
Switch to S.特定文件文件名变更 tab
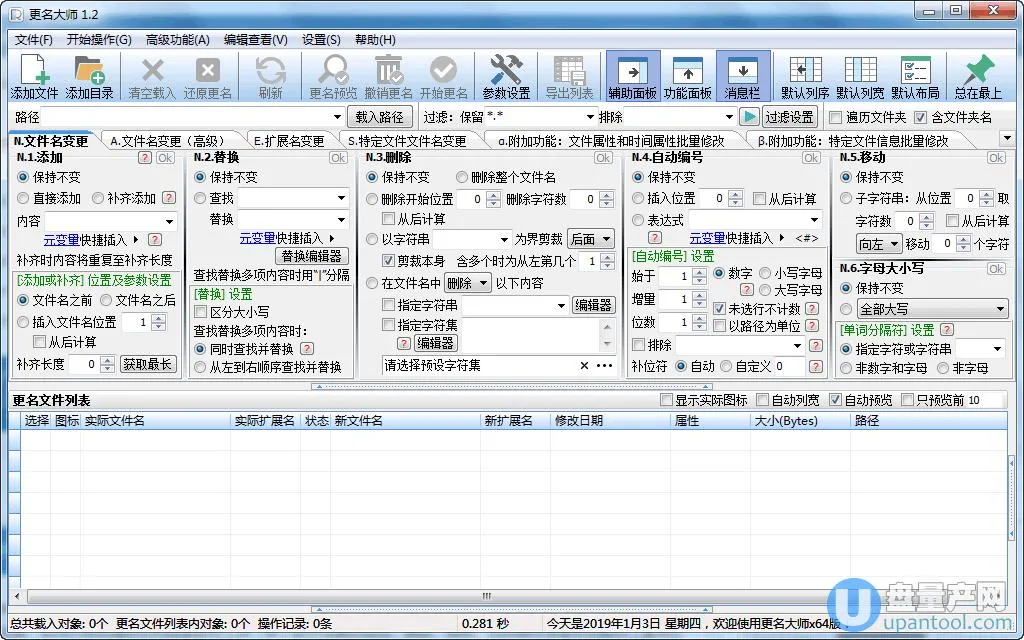click(x=408, y=141)
